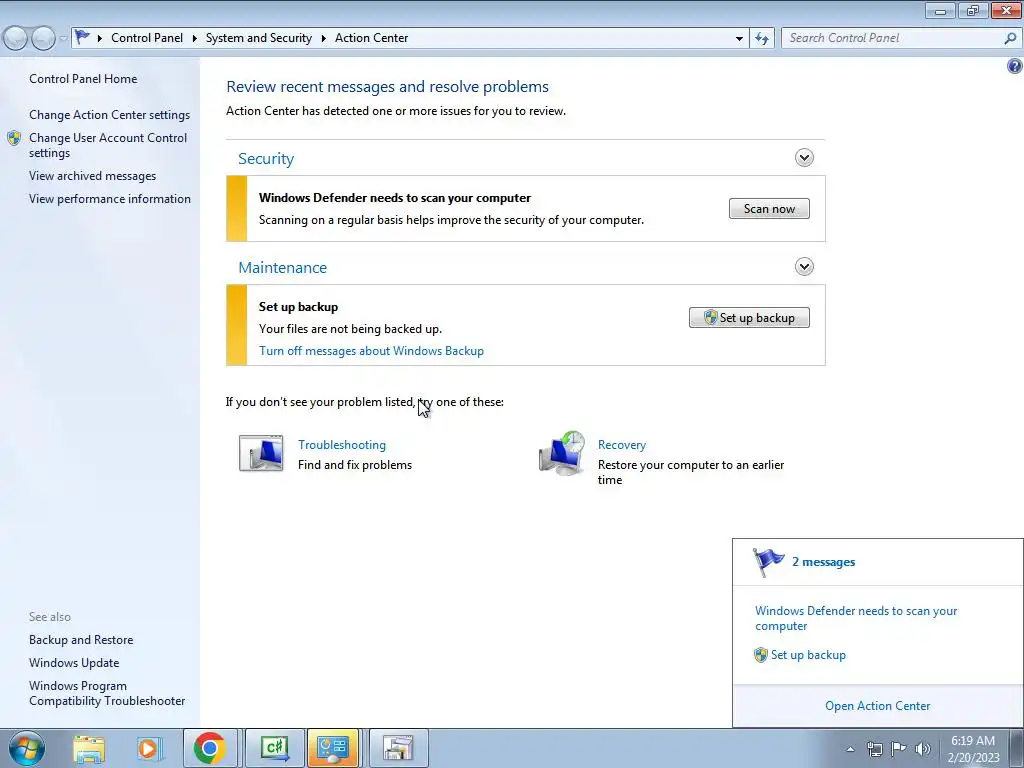Open the address bar history dropdown

(x=739, y=38)
